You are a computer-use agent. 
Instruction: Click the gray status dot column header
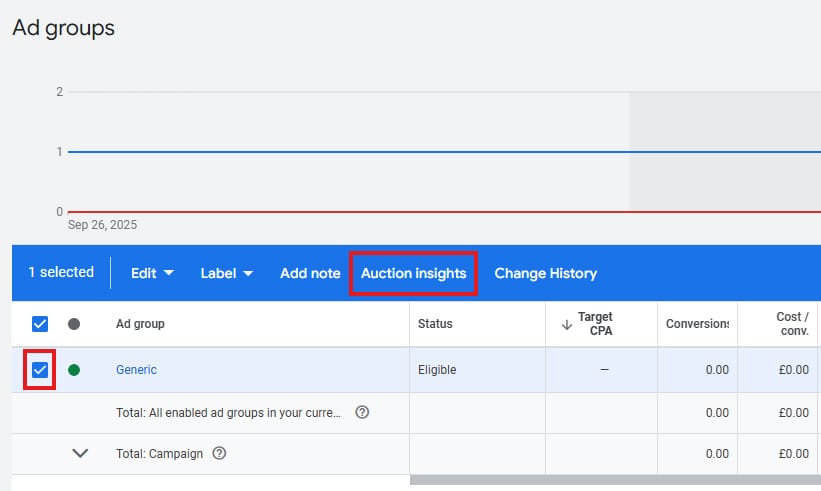(74, 324)
